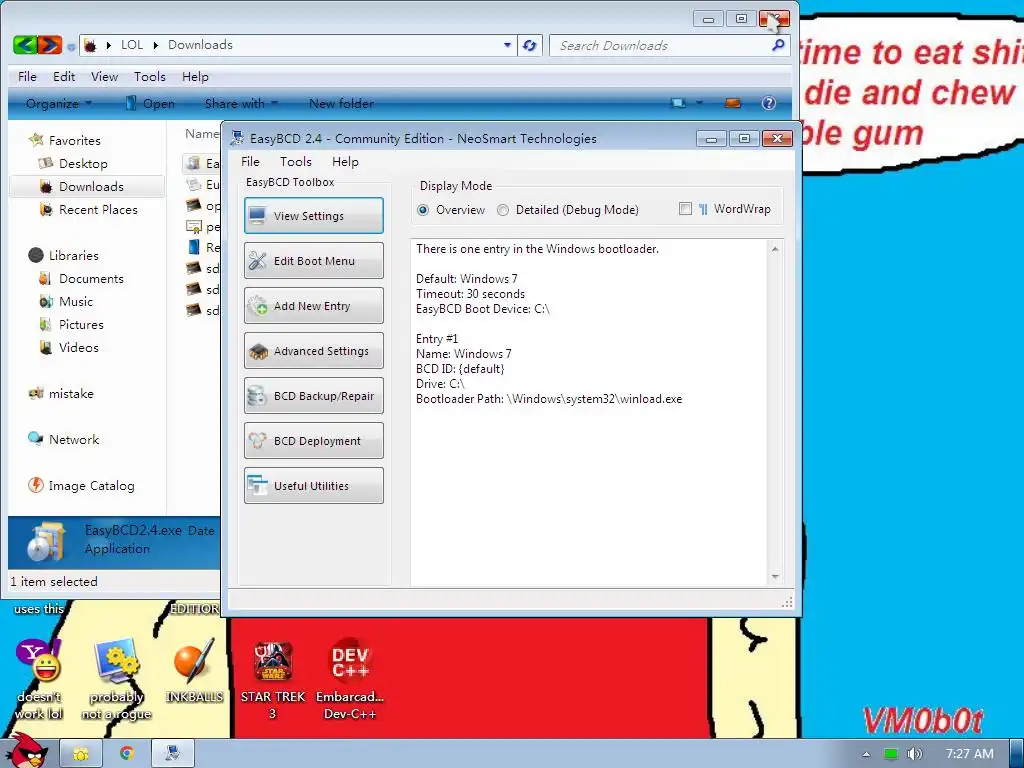This screenshot has height=768, width=1024.
Task: Click EasyBCD taskbar icon
Action: pos(172,754)
